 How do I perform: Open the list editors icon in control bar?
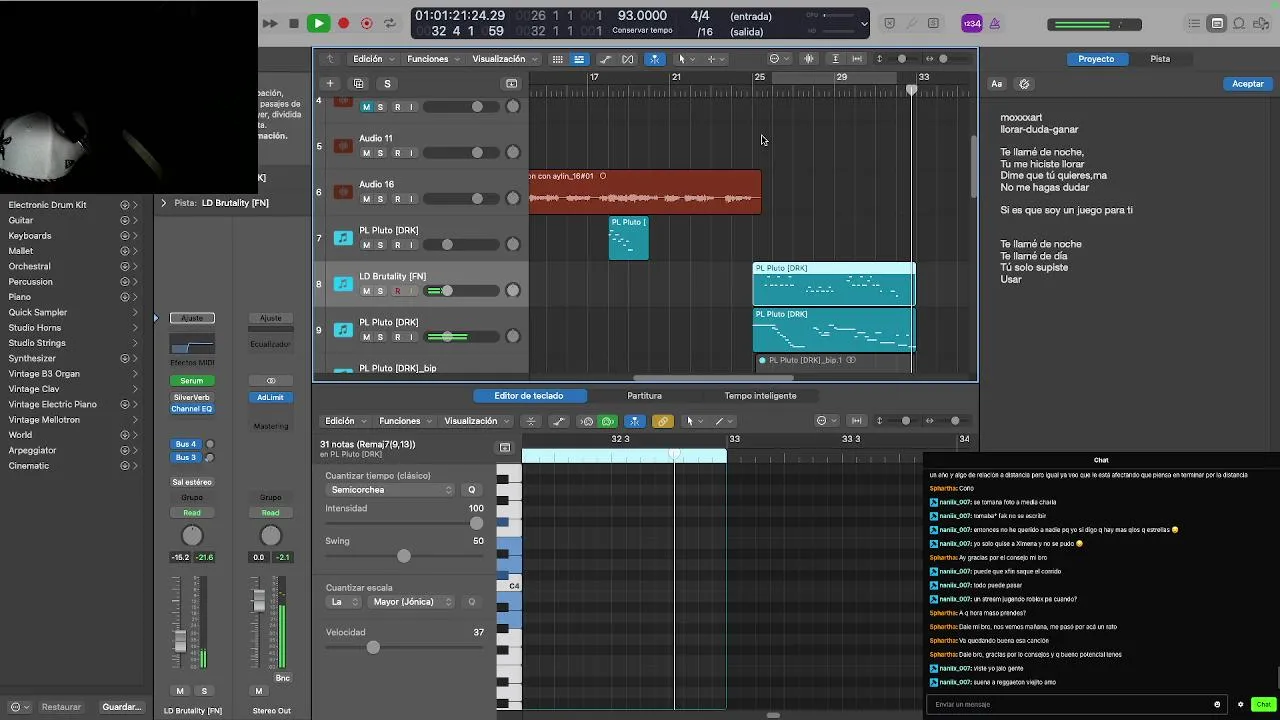(x=1194, y=24)
